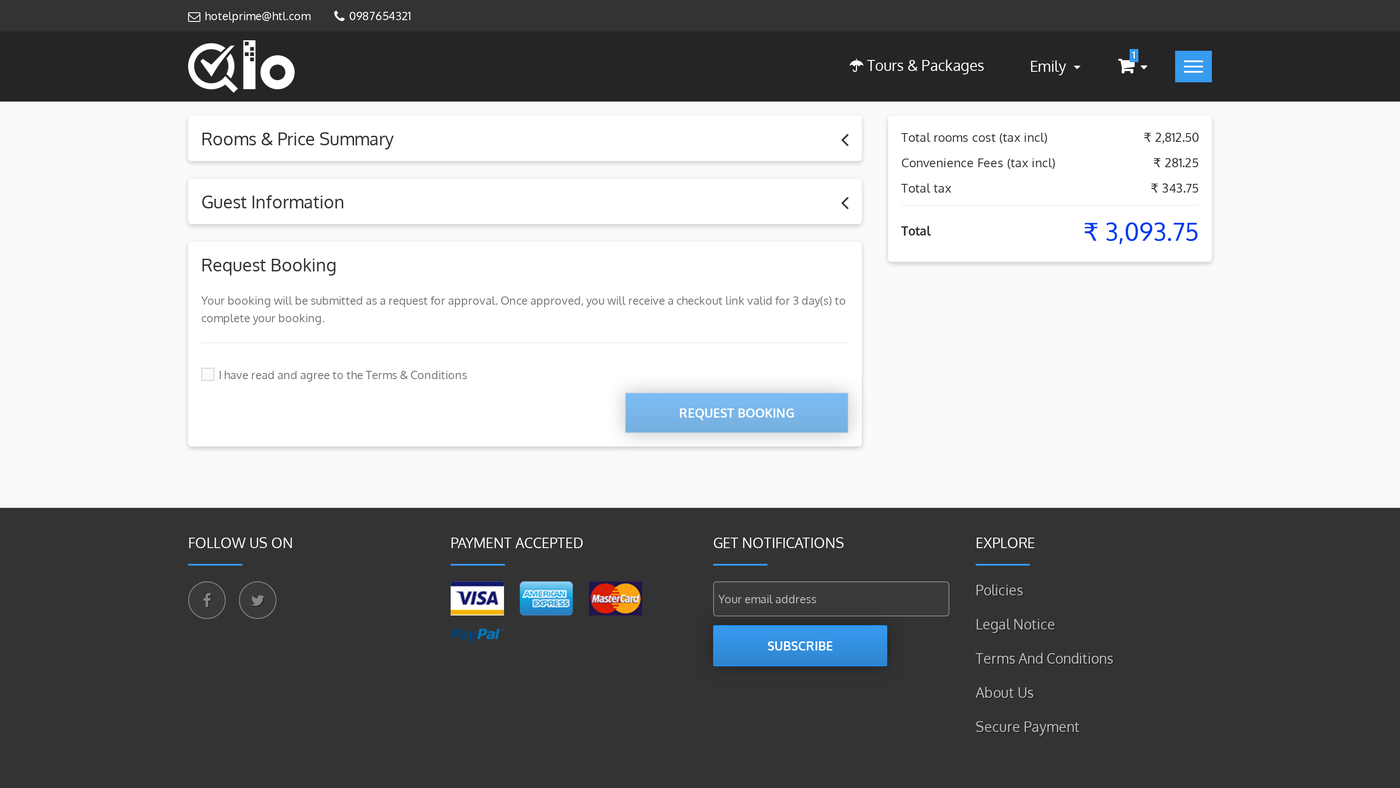Click the hotelprime@htl.com email address
The width and height of the screenshot is (1400, 788).
pyautogui.click(x=258, y=16)
